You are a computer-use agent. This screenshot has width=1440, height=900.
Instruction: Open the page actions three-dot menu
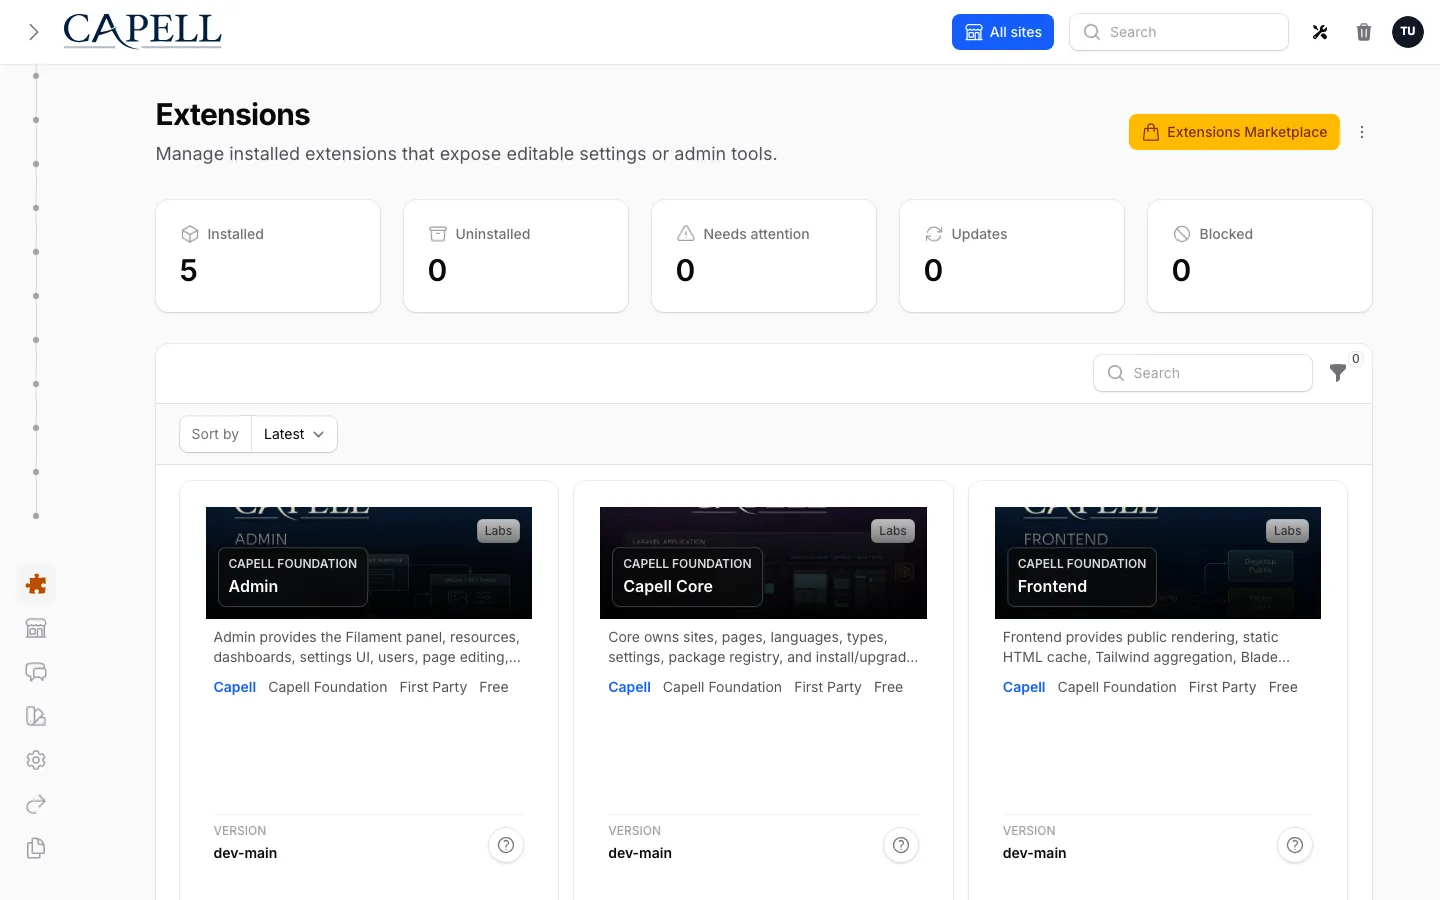tap(1362, 132)
